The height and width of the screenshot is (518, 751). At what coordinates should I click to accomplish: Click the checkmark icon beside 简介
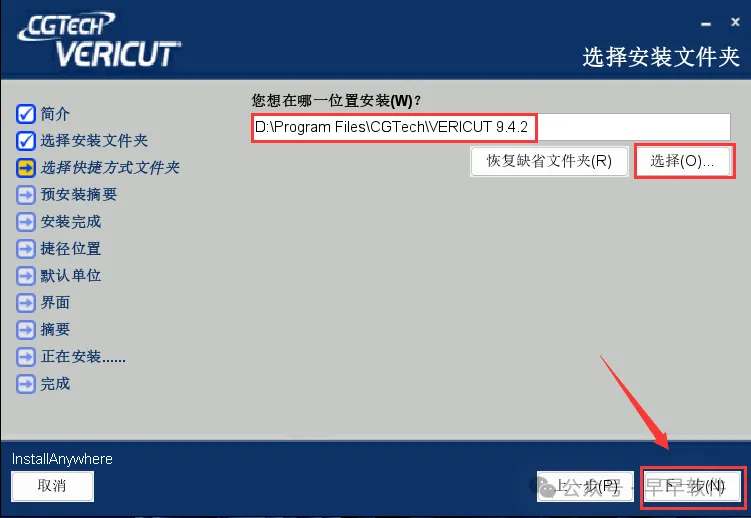pyautogui.click(x=25, y=114)
